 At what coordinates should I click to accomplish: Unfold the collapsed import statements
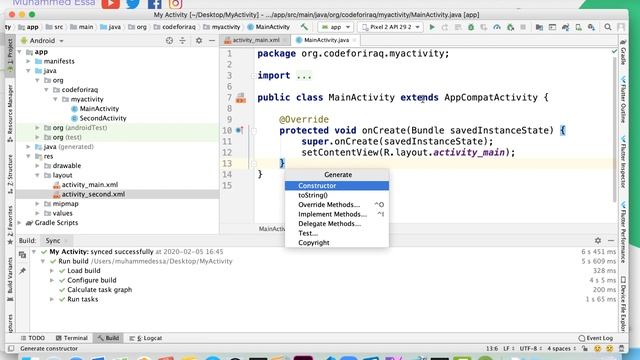[253, 76]
